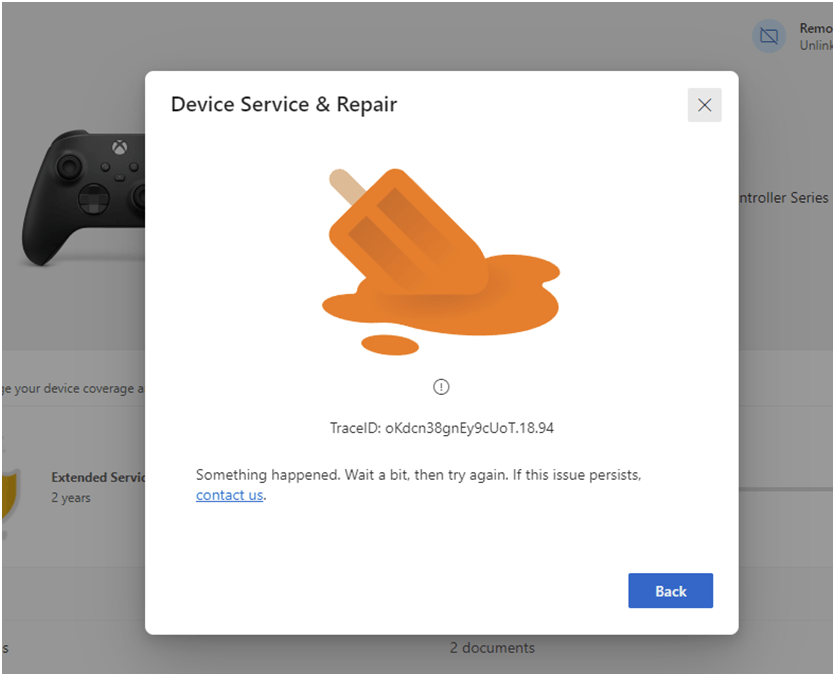Click the remove device icon

pos(768,36)
